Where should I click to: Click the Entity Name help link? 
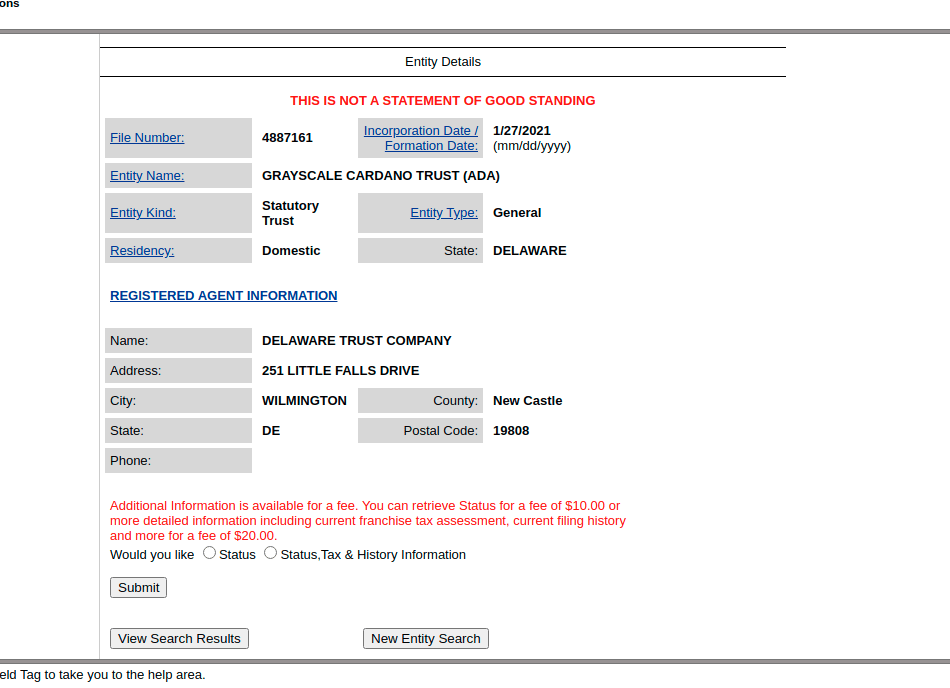click(x=147, y=176)
